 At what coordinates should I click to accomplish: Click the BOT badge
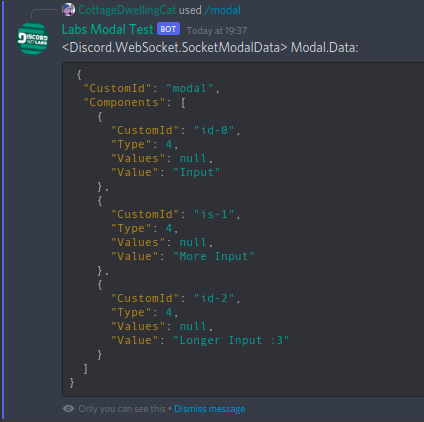(168, 29)
